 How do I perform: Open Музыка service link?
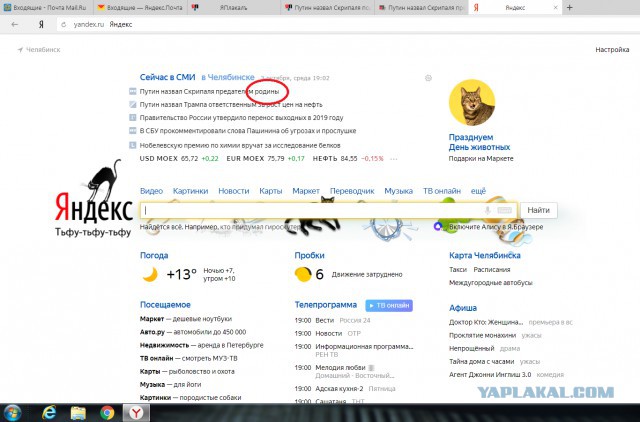[398, 191]
